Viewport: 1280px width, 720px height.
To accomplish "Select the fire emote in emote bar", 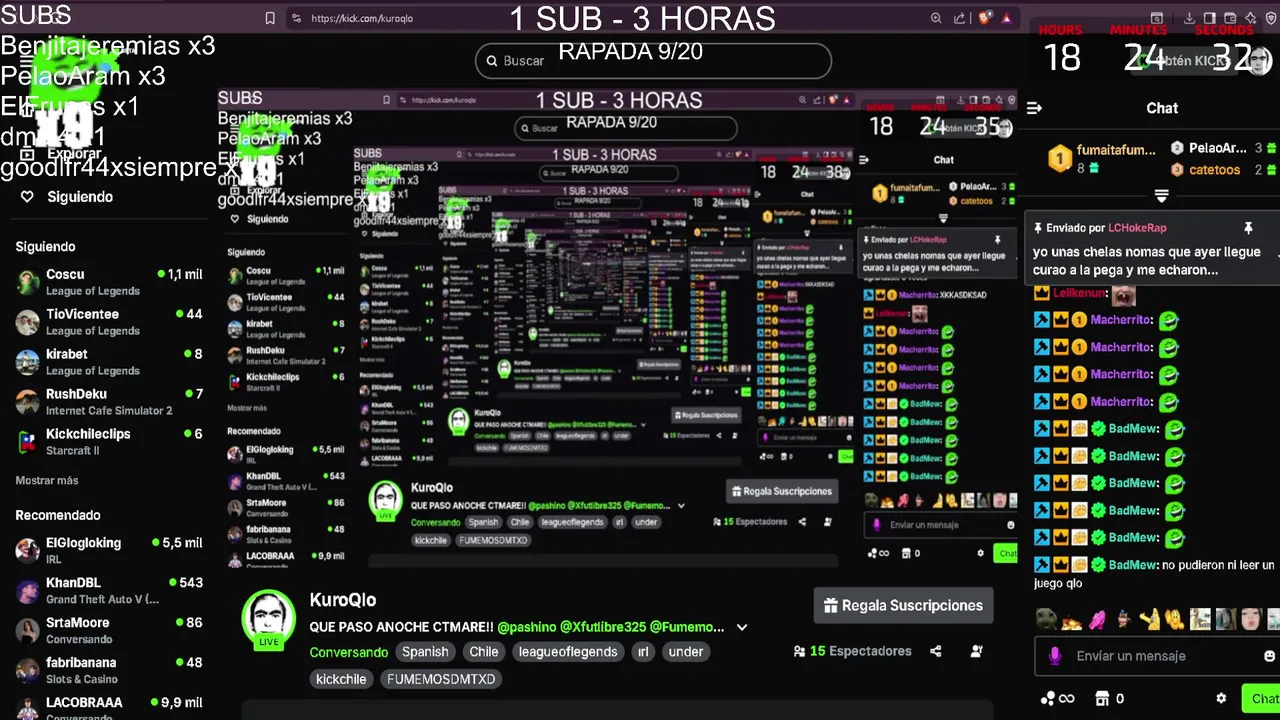I will click(1071, 621).
